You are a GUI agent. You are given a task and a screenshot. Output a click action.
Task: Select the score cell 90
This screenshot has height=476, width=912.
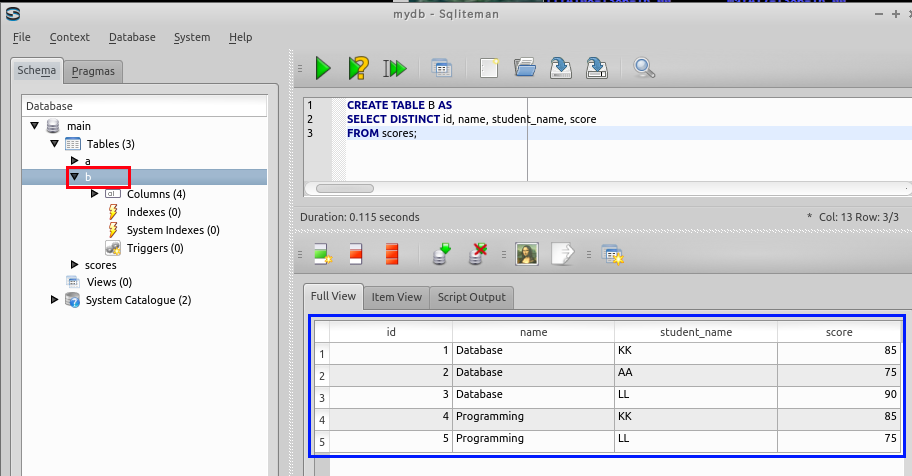pos(839,395)
